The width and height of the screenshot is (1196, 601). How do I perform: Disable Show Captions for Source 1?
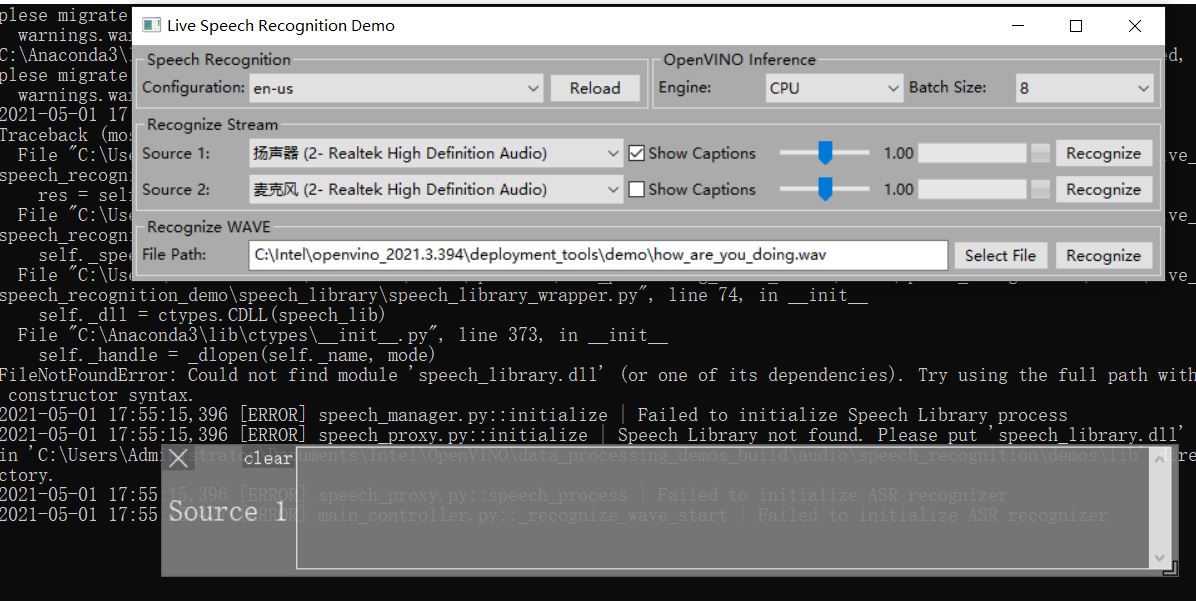[x=637, y=152]
